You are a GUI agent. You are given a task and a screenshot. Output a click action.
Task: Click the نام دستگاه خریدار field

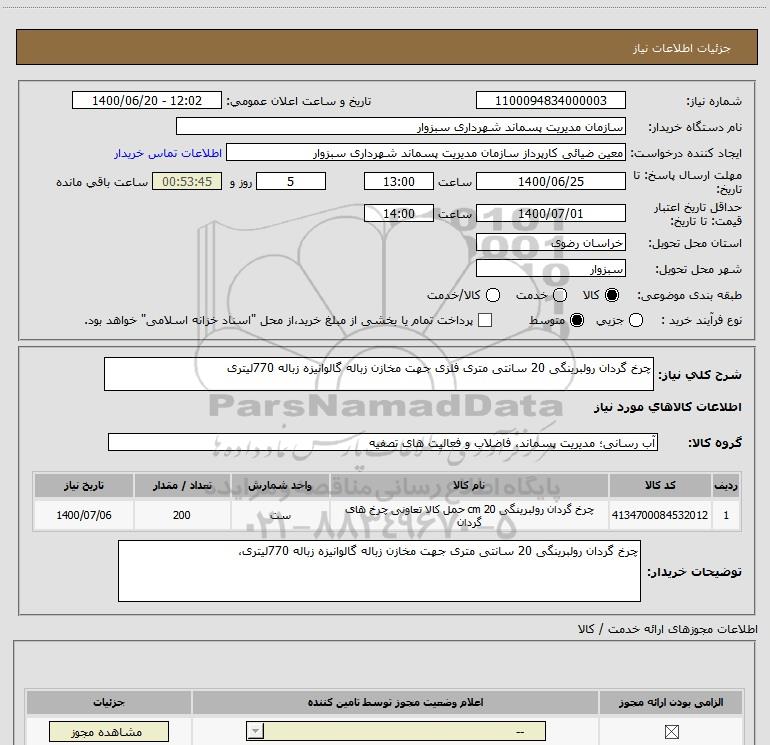pos(401,127)
